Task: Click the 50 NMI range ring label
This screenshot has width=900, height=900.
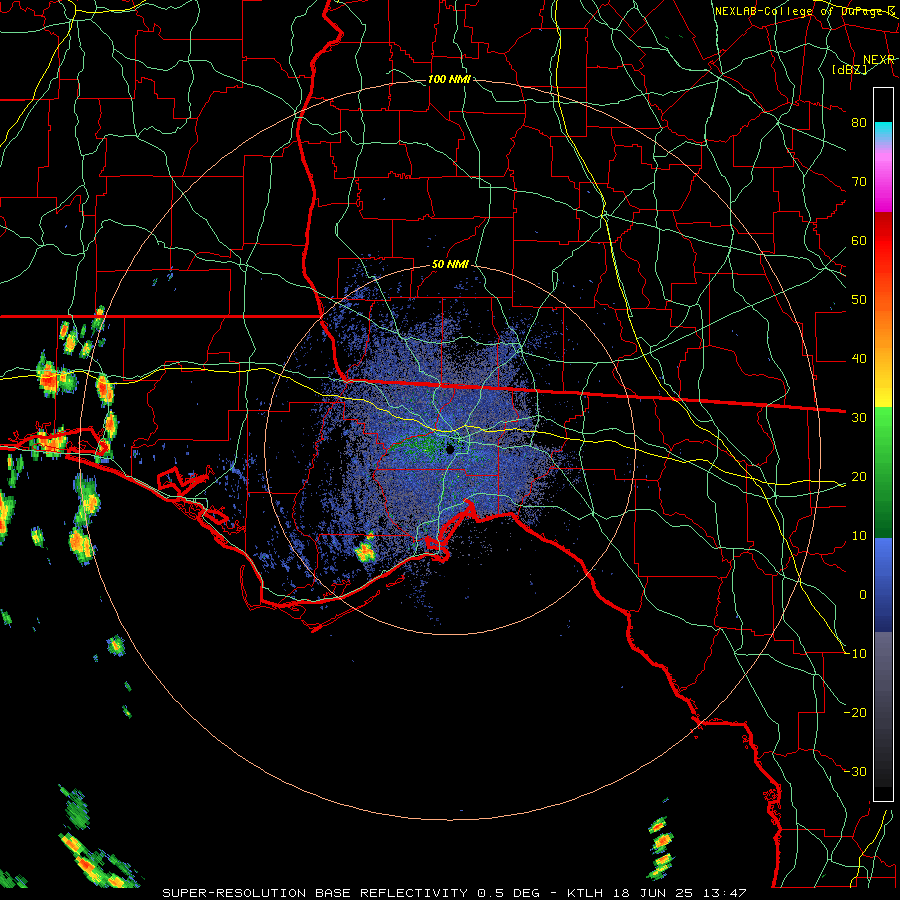Action: point(450,265)
